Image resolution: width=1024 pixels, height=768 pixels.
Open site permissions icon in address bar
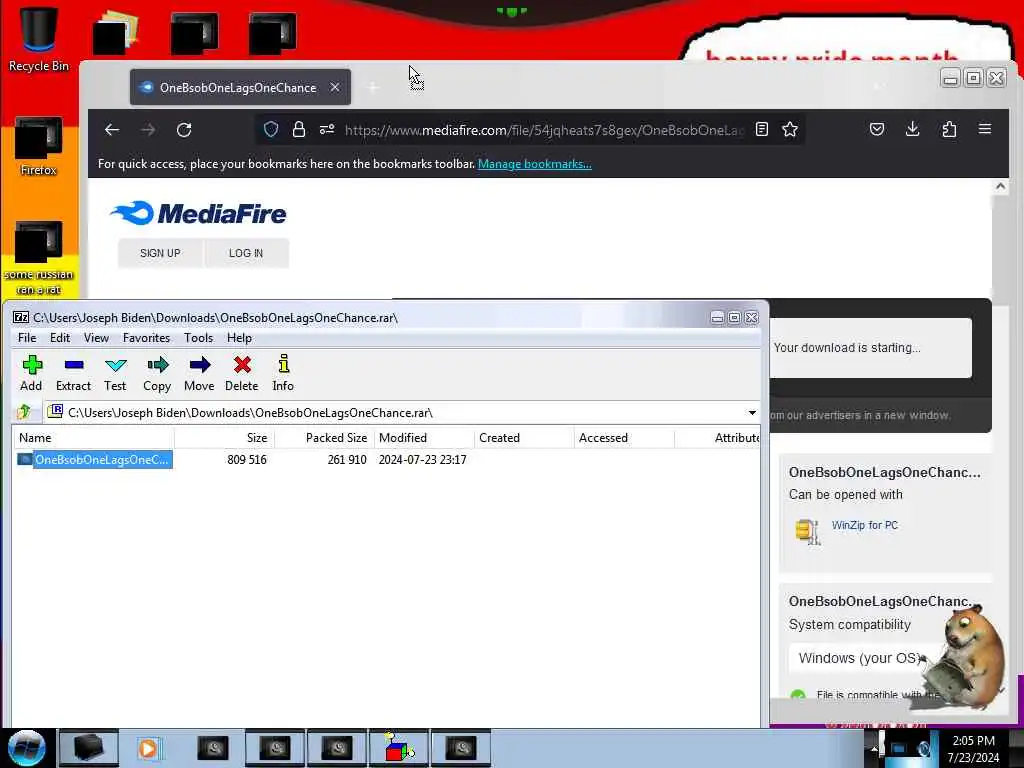click(x=327, y=129)
